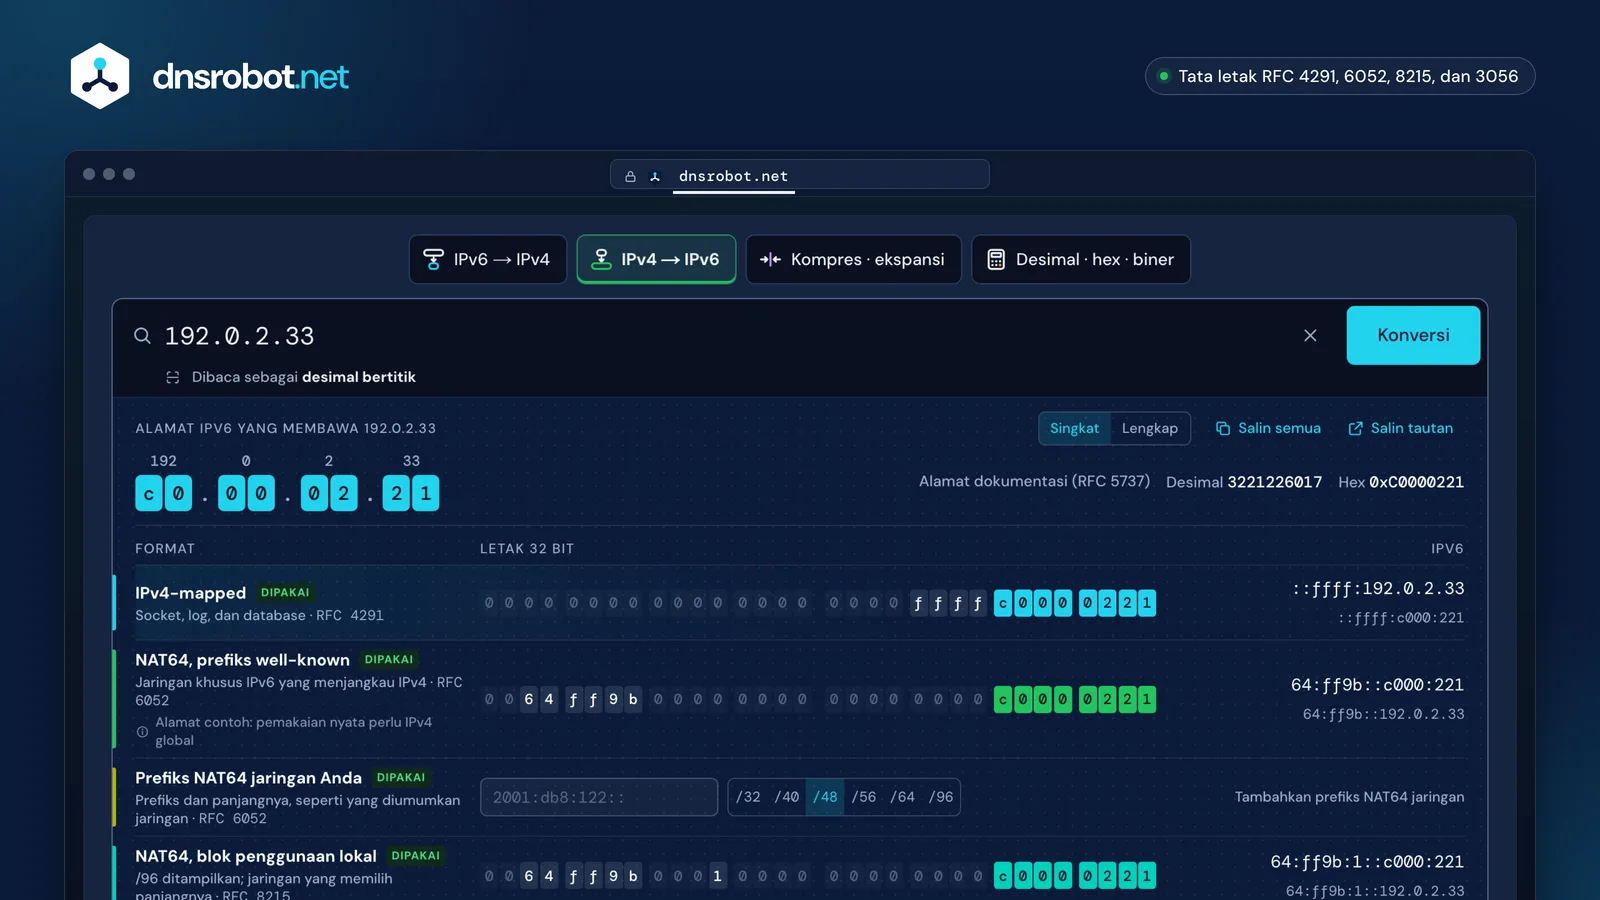The image size is (1600, 900).
Task: Click the 64:ff9b::c000:221 address
Action: coord(1377,685)
